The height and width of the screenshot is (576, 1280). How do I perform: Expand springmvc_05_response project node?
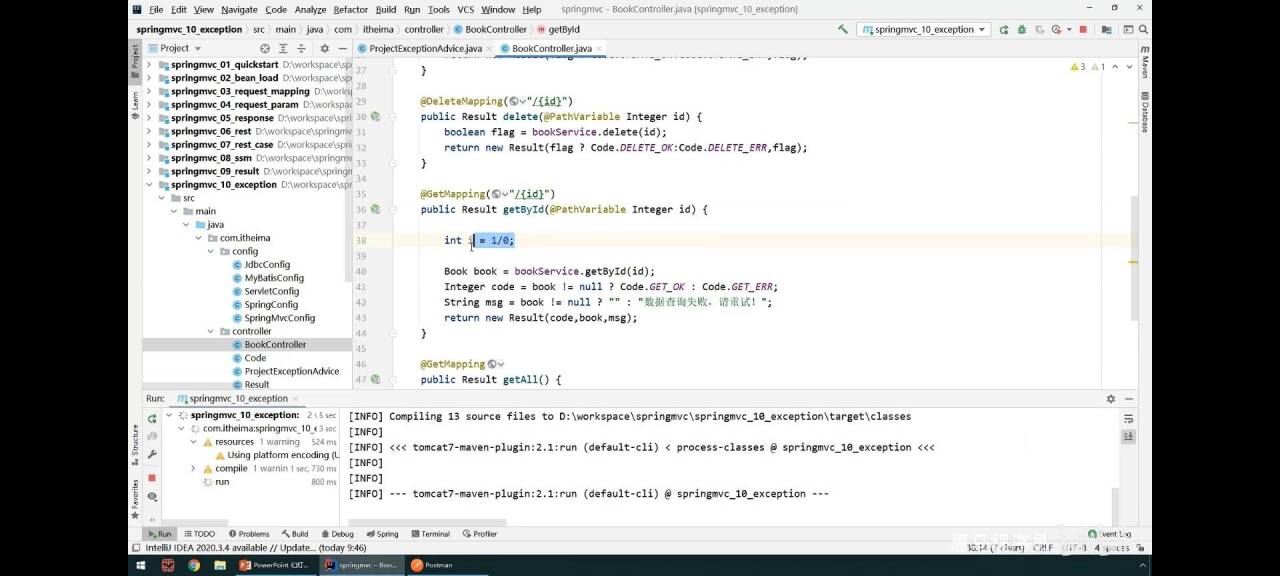150,118
